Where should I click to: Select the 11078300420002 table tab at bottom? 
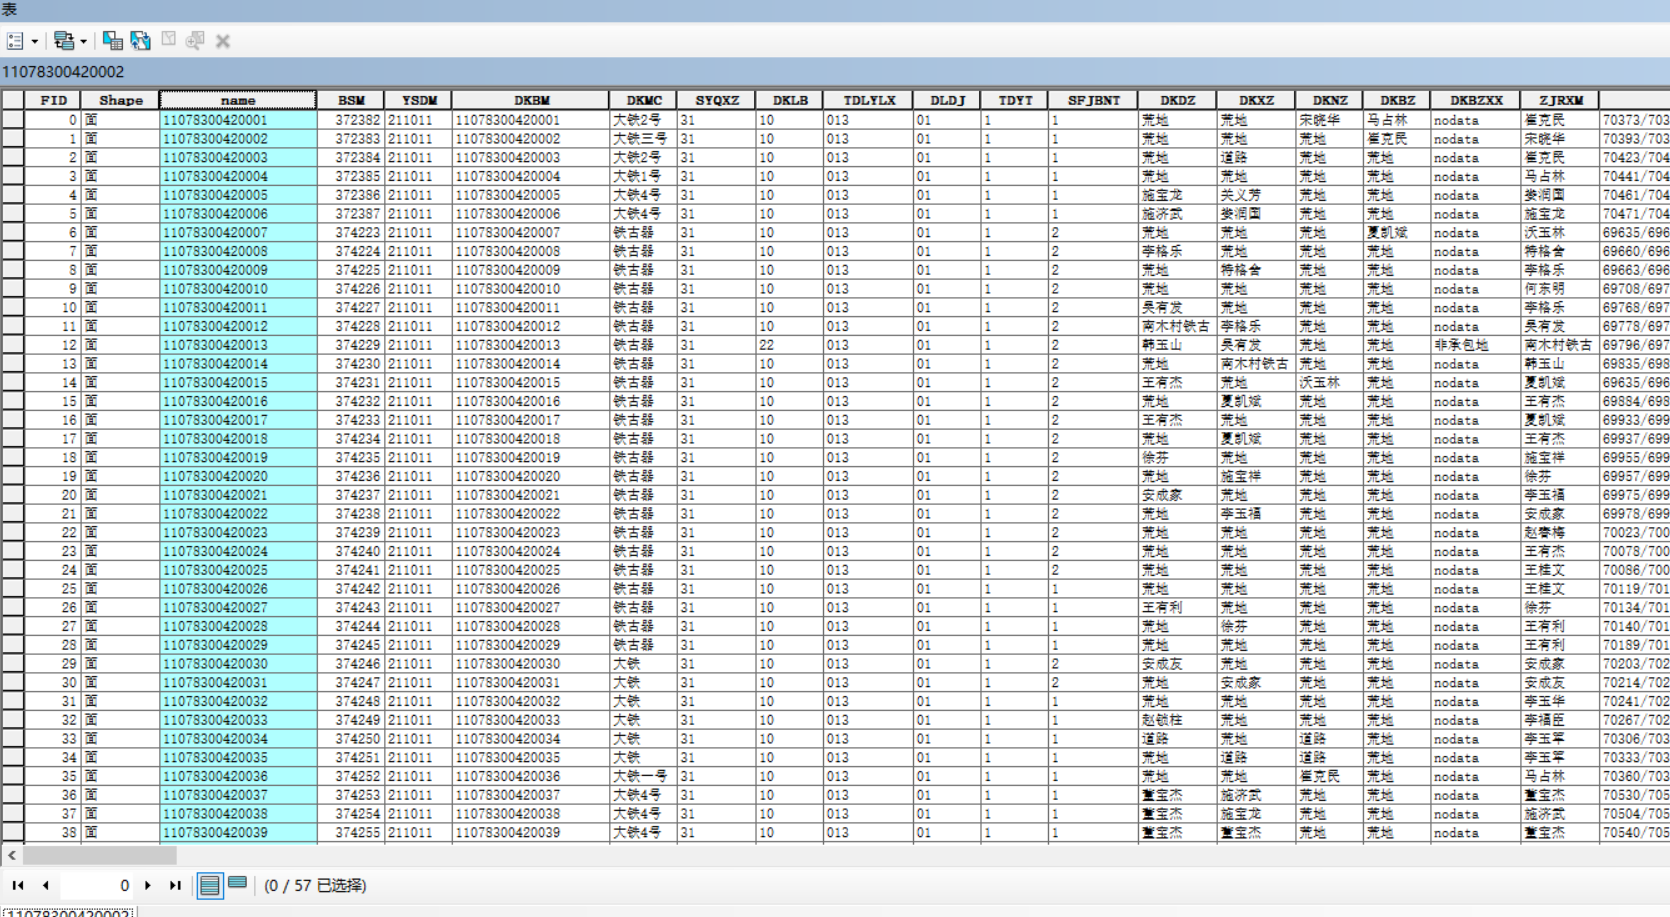(x=68, y=912)
